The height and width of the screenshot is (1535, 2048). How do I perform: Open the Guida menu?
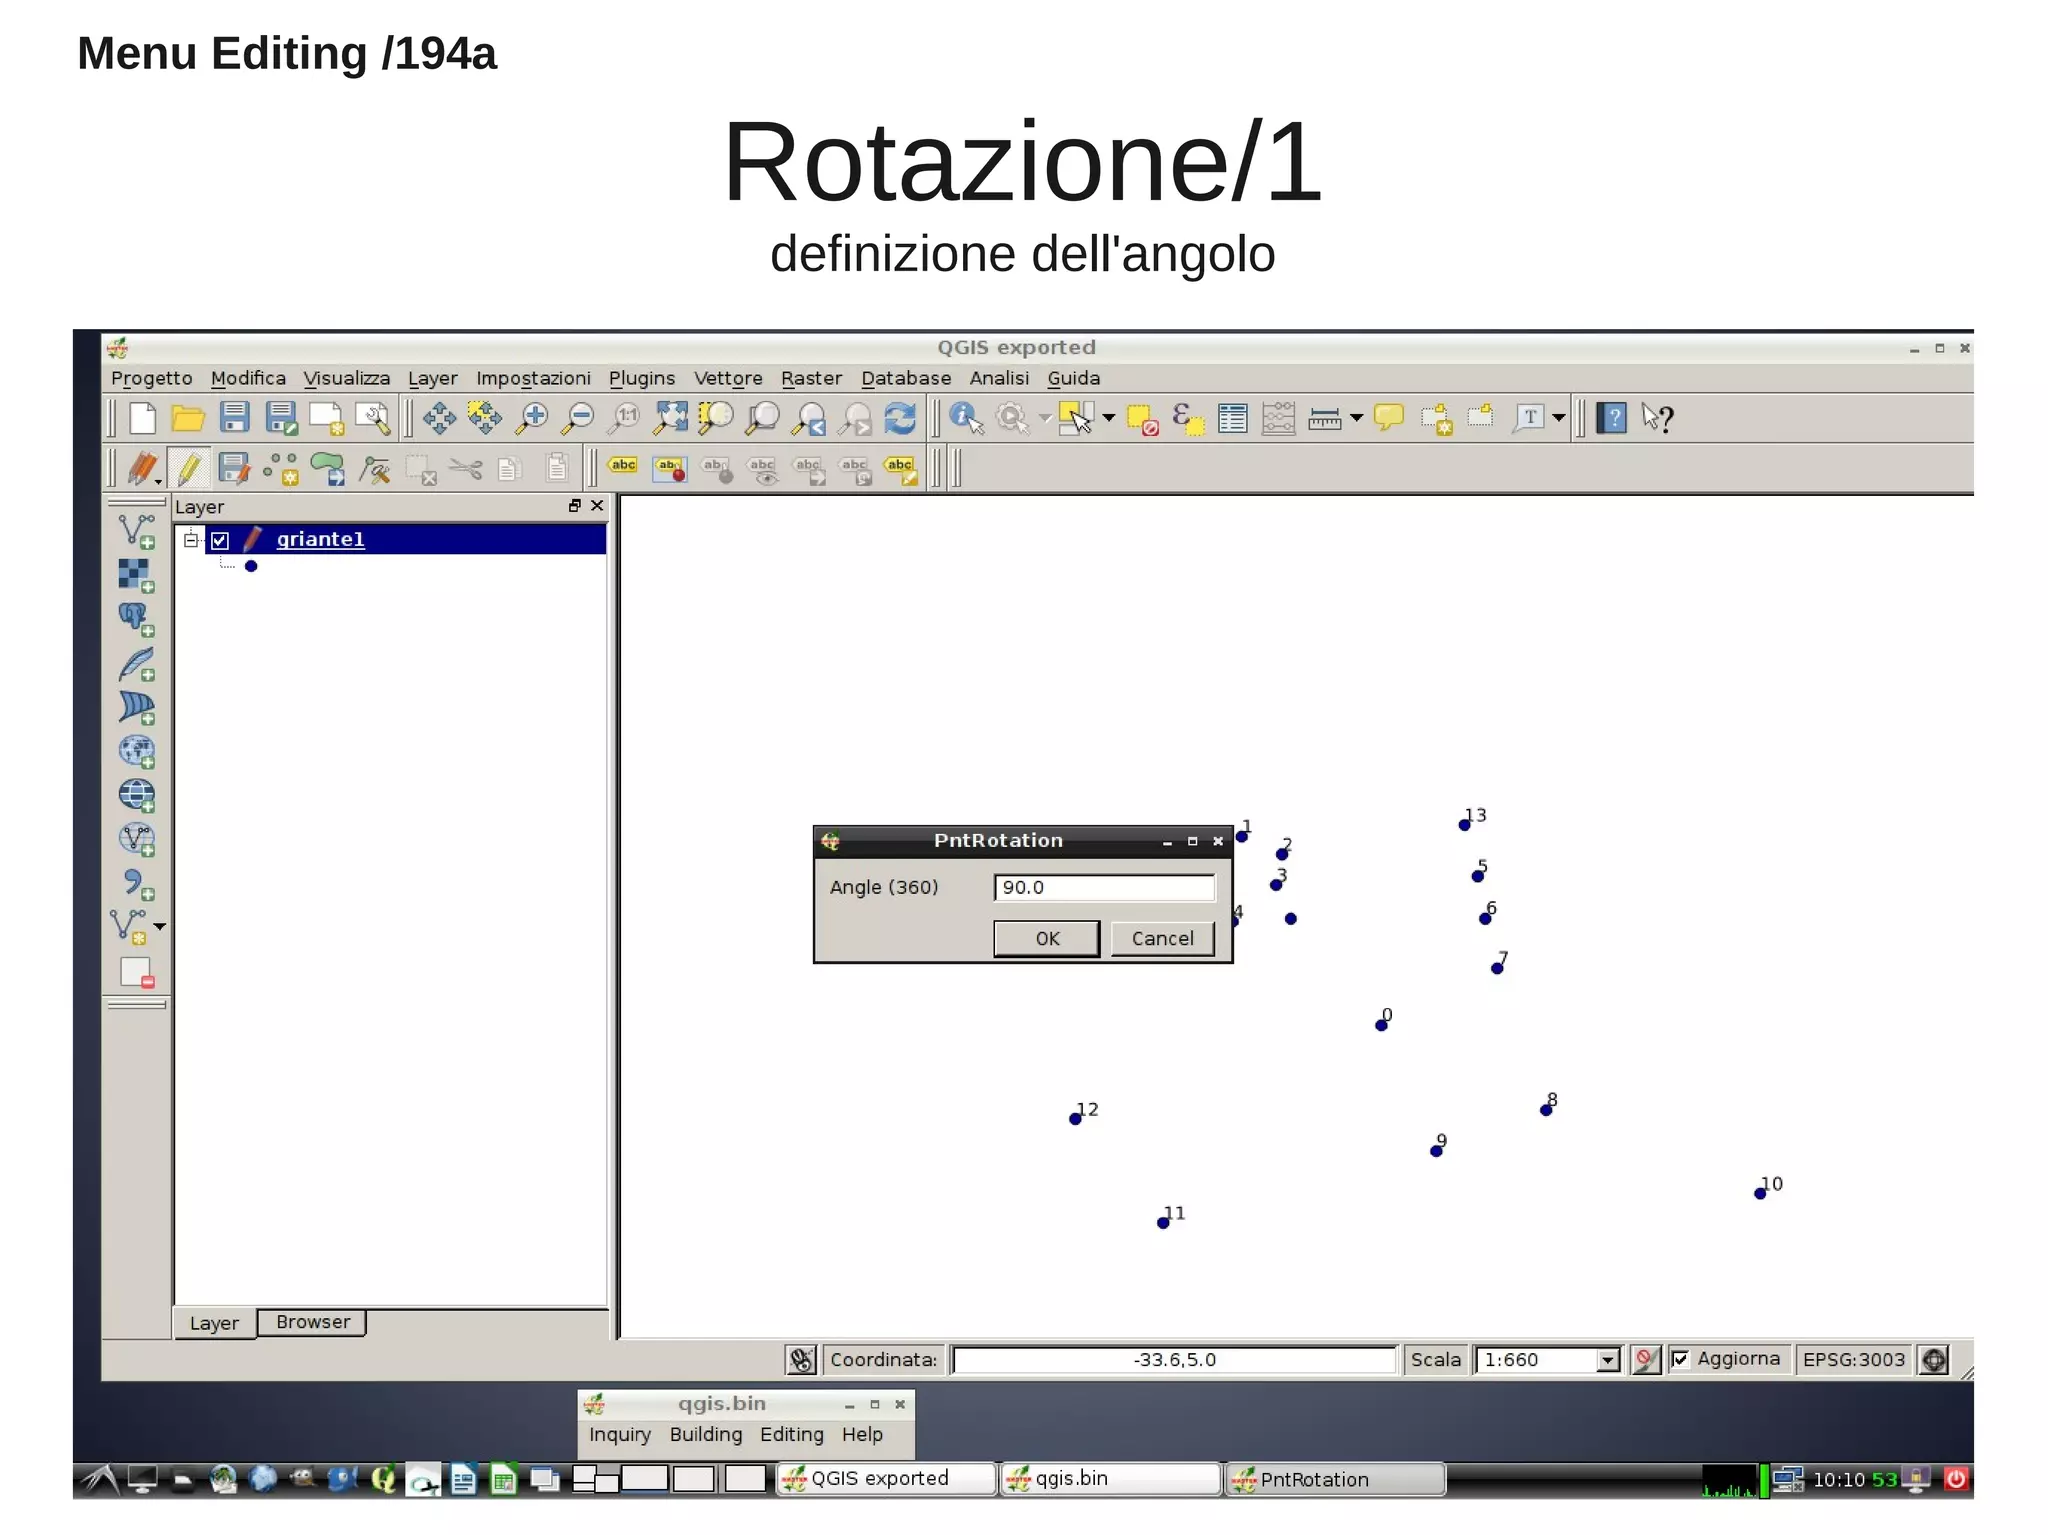coord(1073,378)
